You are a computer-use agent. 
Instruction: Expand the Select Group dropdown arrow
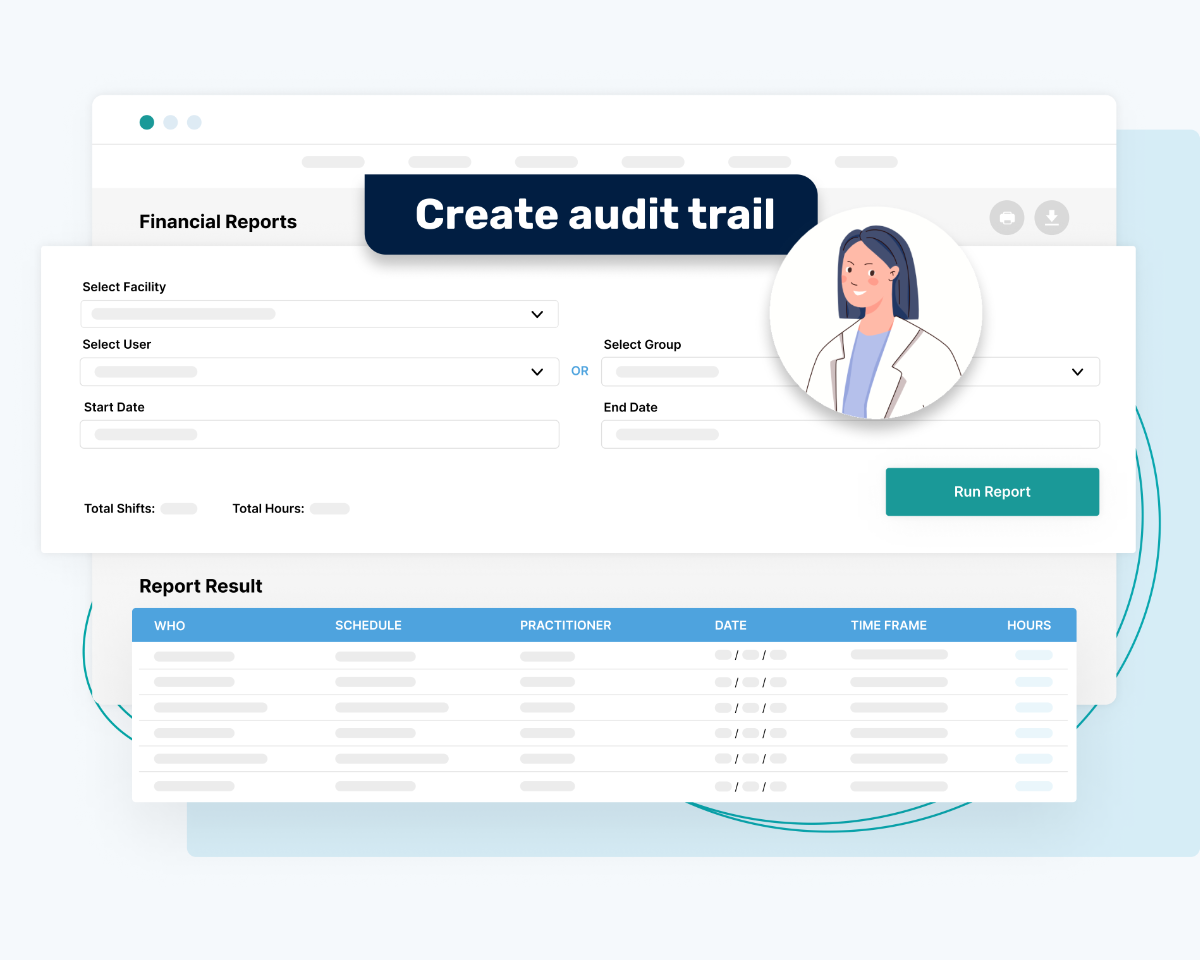(1077, 372)
